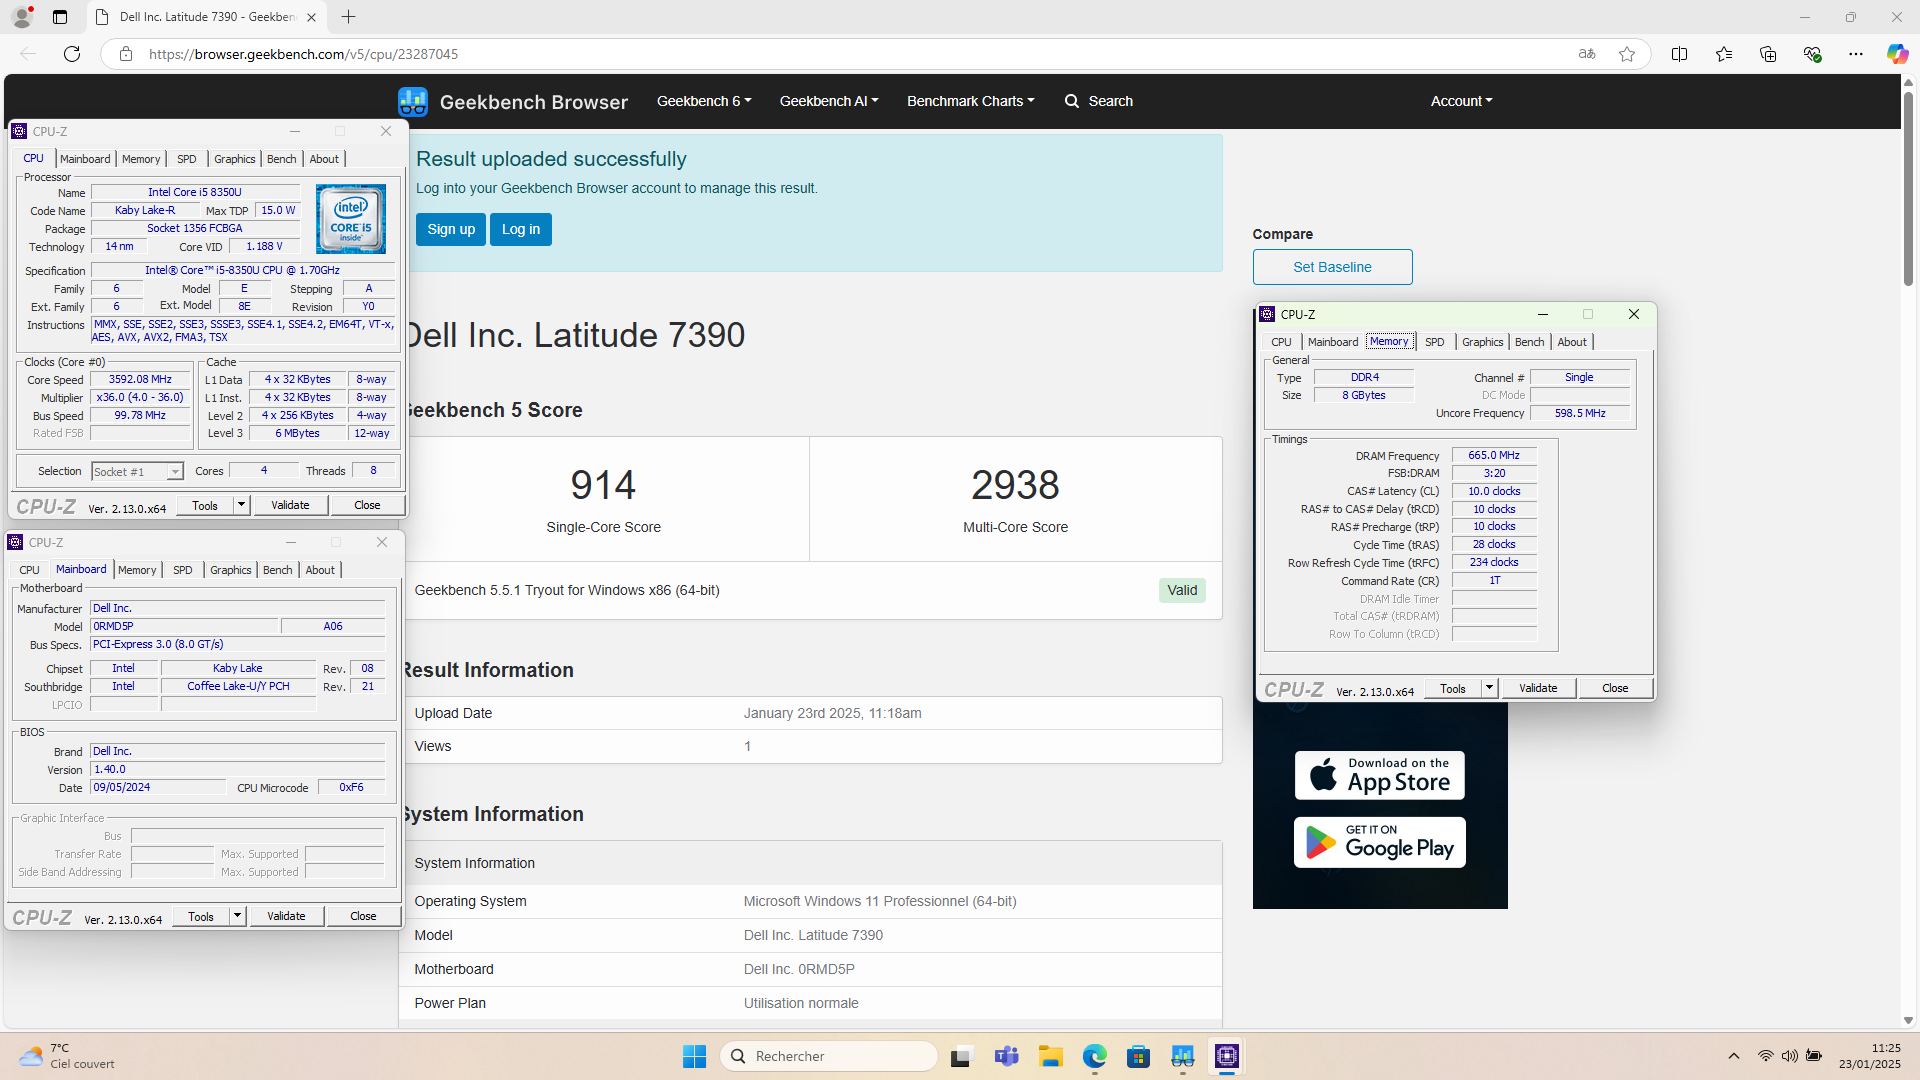Select CPU tab in Memory CPU-Z window
The height and width of the screenshot is (1080, 1920).
(x=1281, y=342)
